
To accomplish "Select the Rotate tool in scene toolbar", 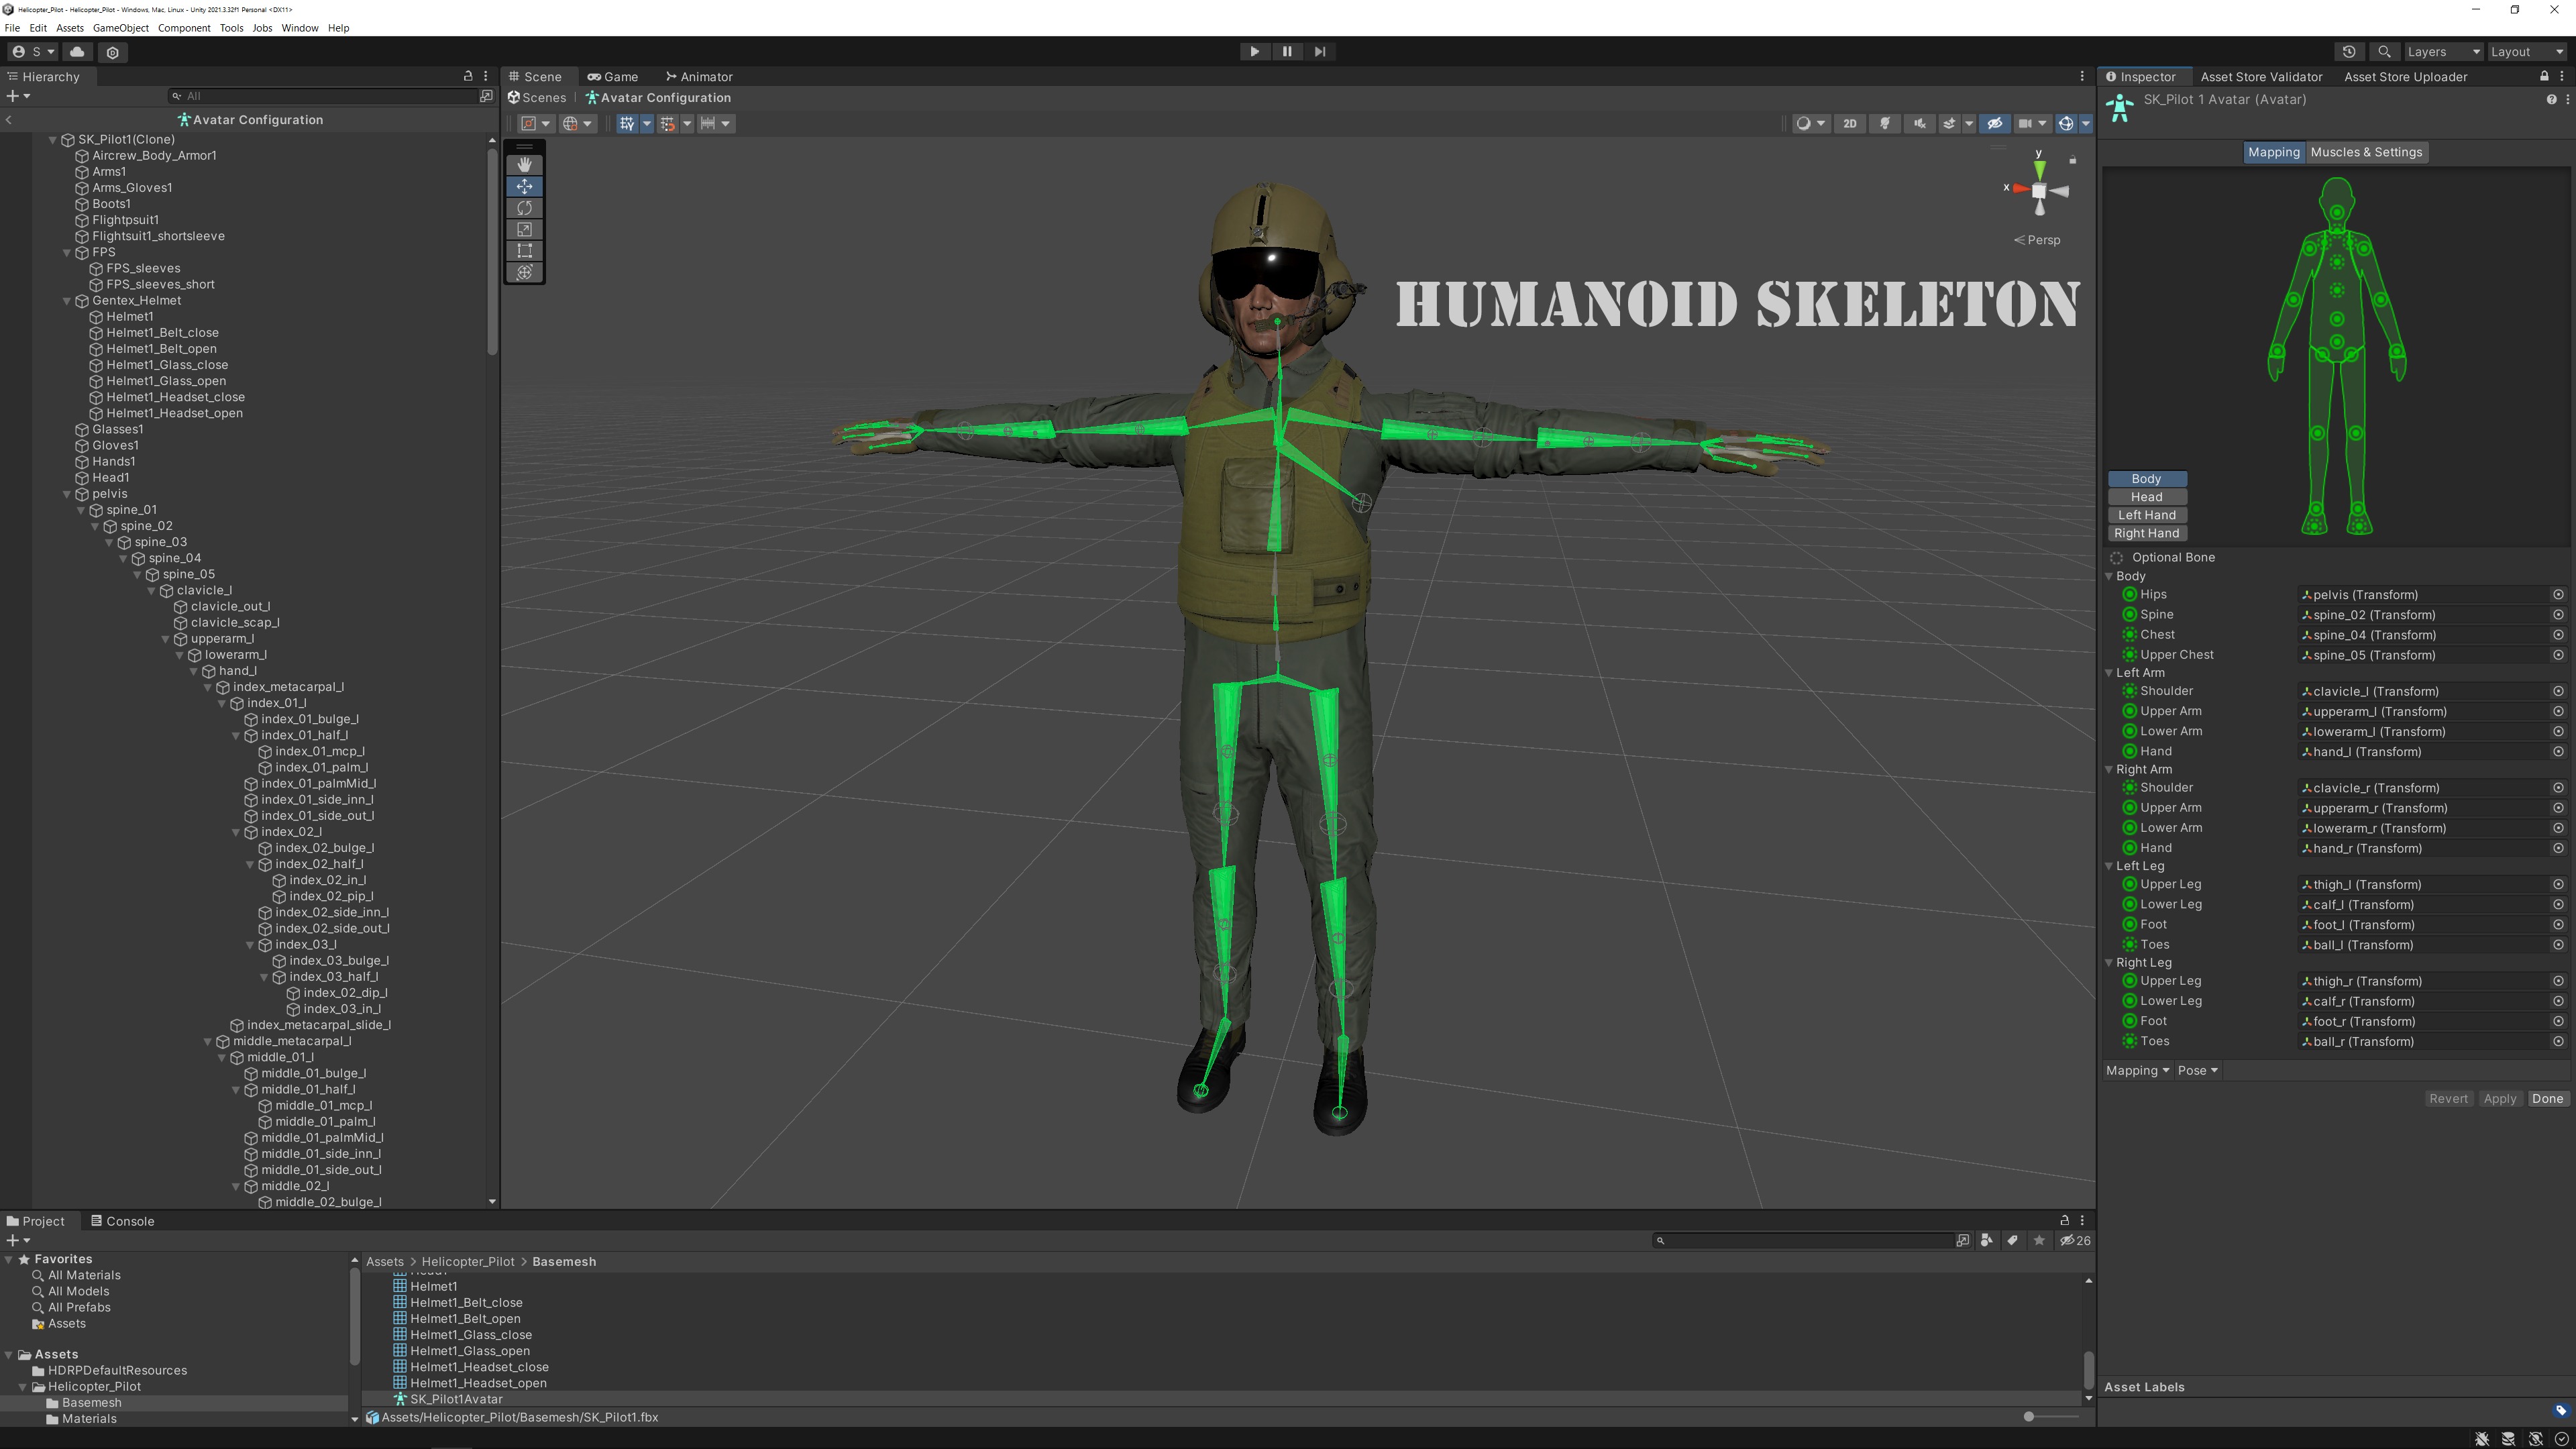I will [x=524, y=208].
